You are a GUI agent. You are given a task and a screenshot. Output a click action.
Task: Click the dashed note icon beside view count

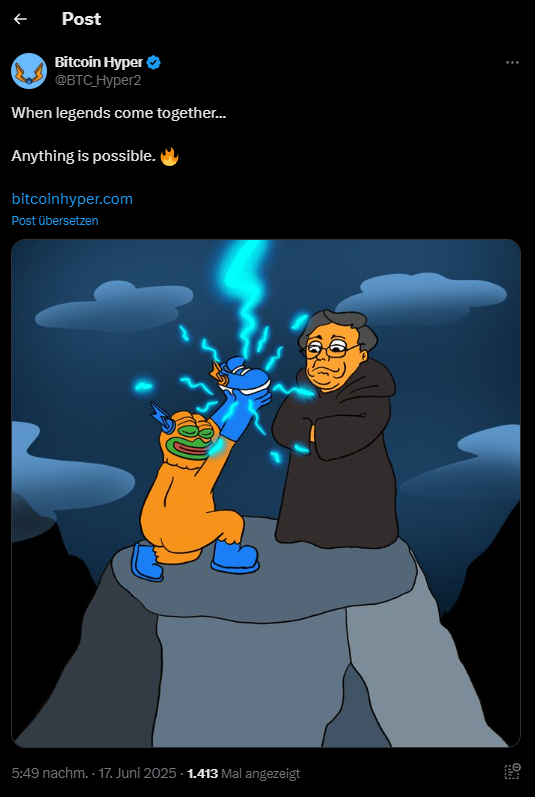[512, 771]
